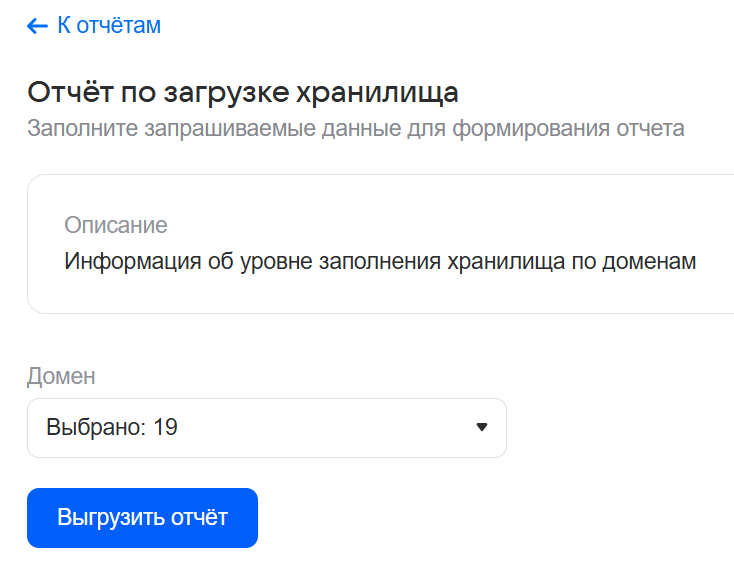Click the dropdown triangle in Домен field
Image resolution: width=734 pixels, height=566 pixels.
pyautogui.click(x=481, y=428)
